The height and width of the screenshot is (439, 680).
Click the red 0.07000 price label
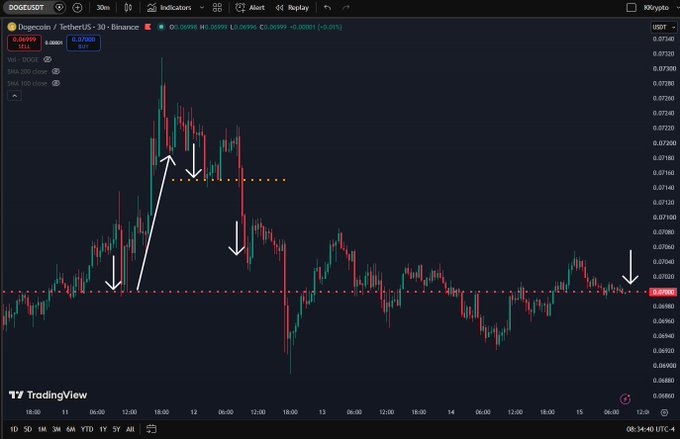663,292
